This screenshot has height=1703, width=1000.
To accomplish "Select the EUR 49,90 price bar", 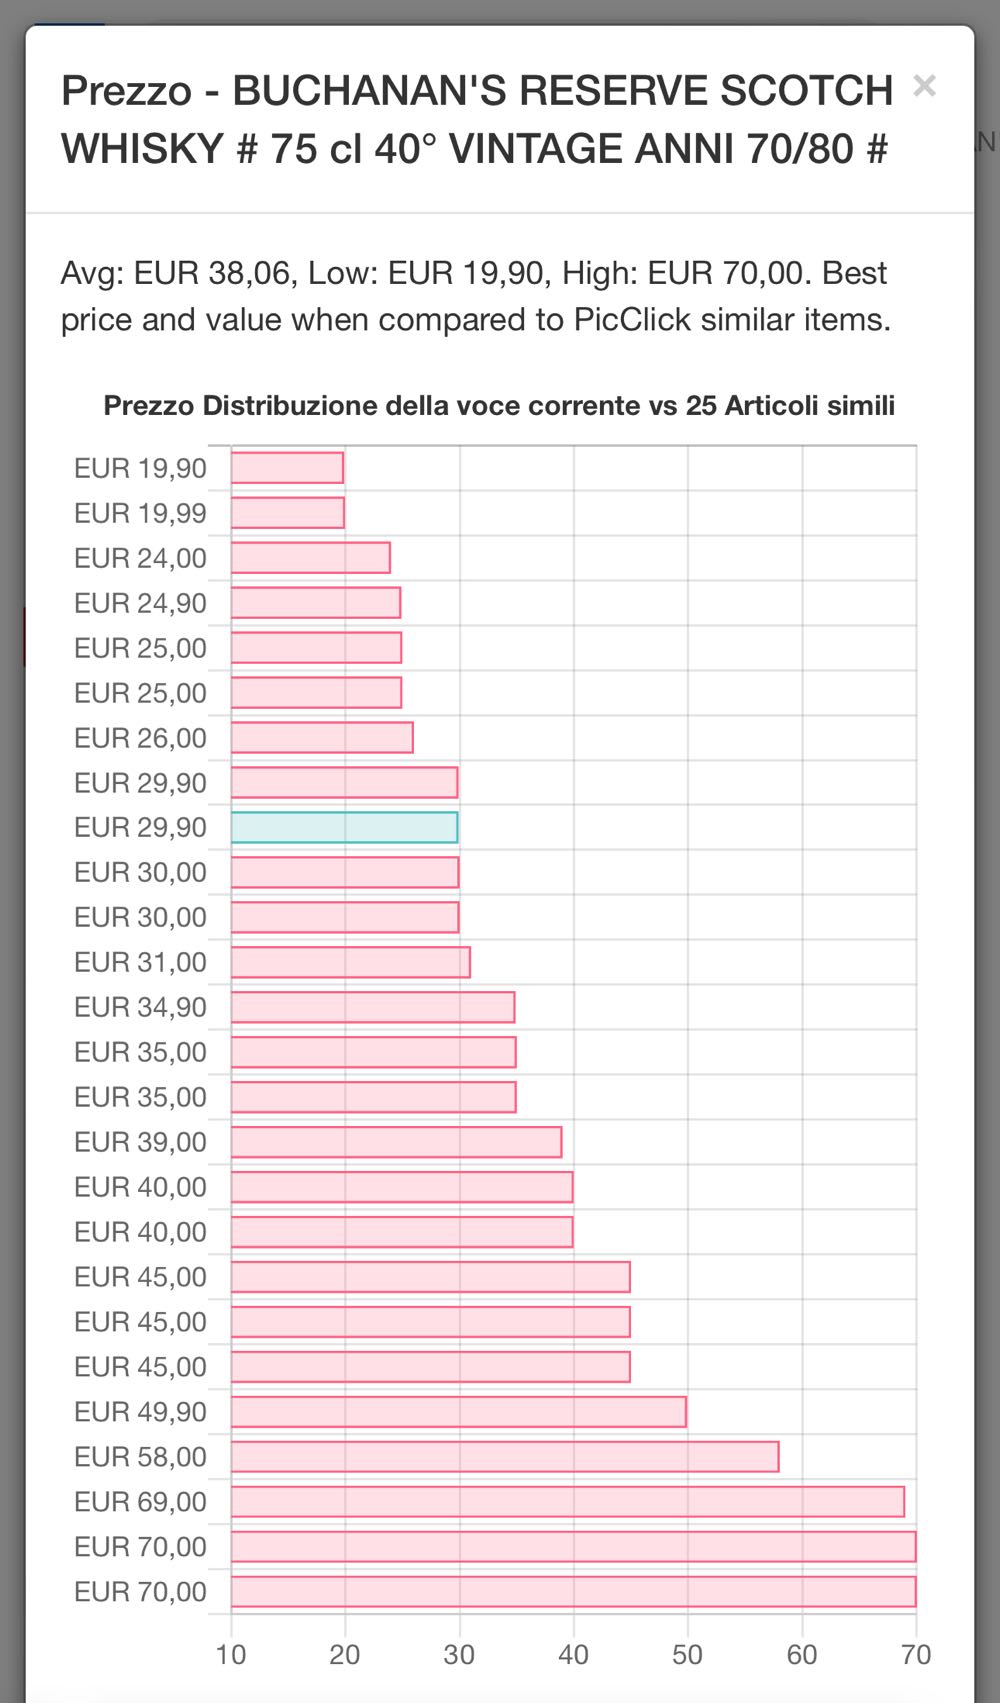I will (x=458, y=1412).
